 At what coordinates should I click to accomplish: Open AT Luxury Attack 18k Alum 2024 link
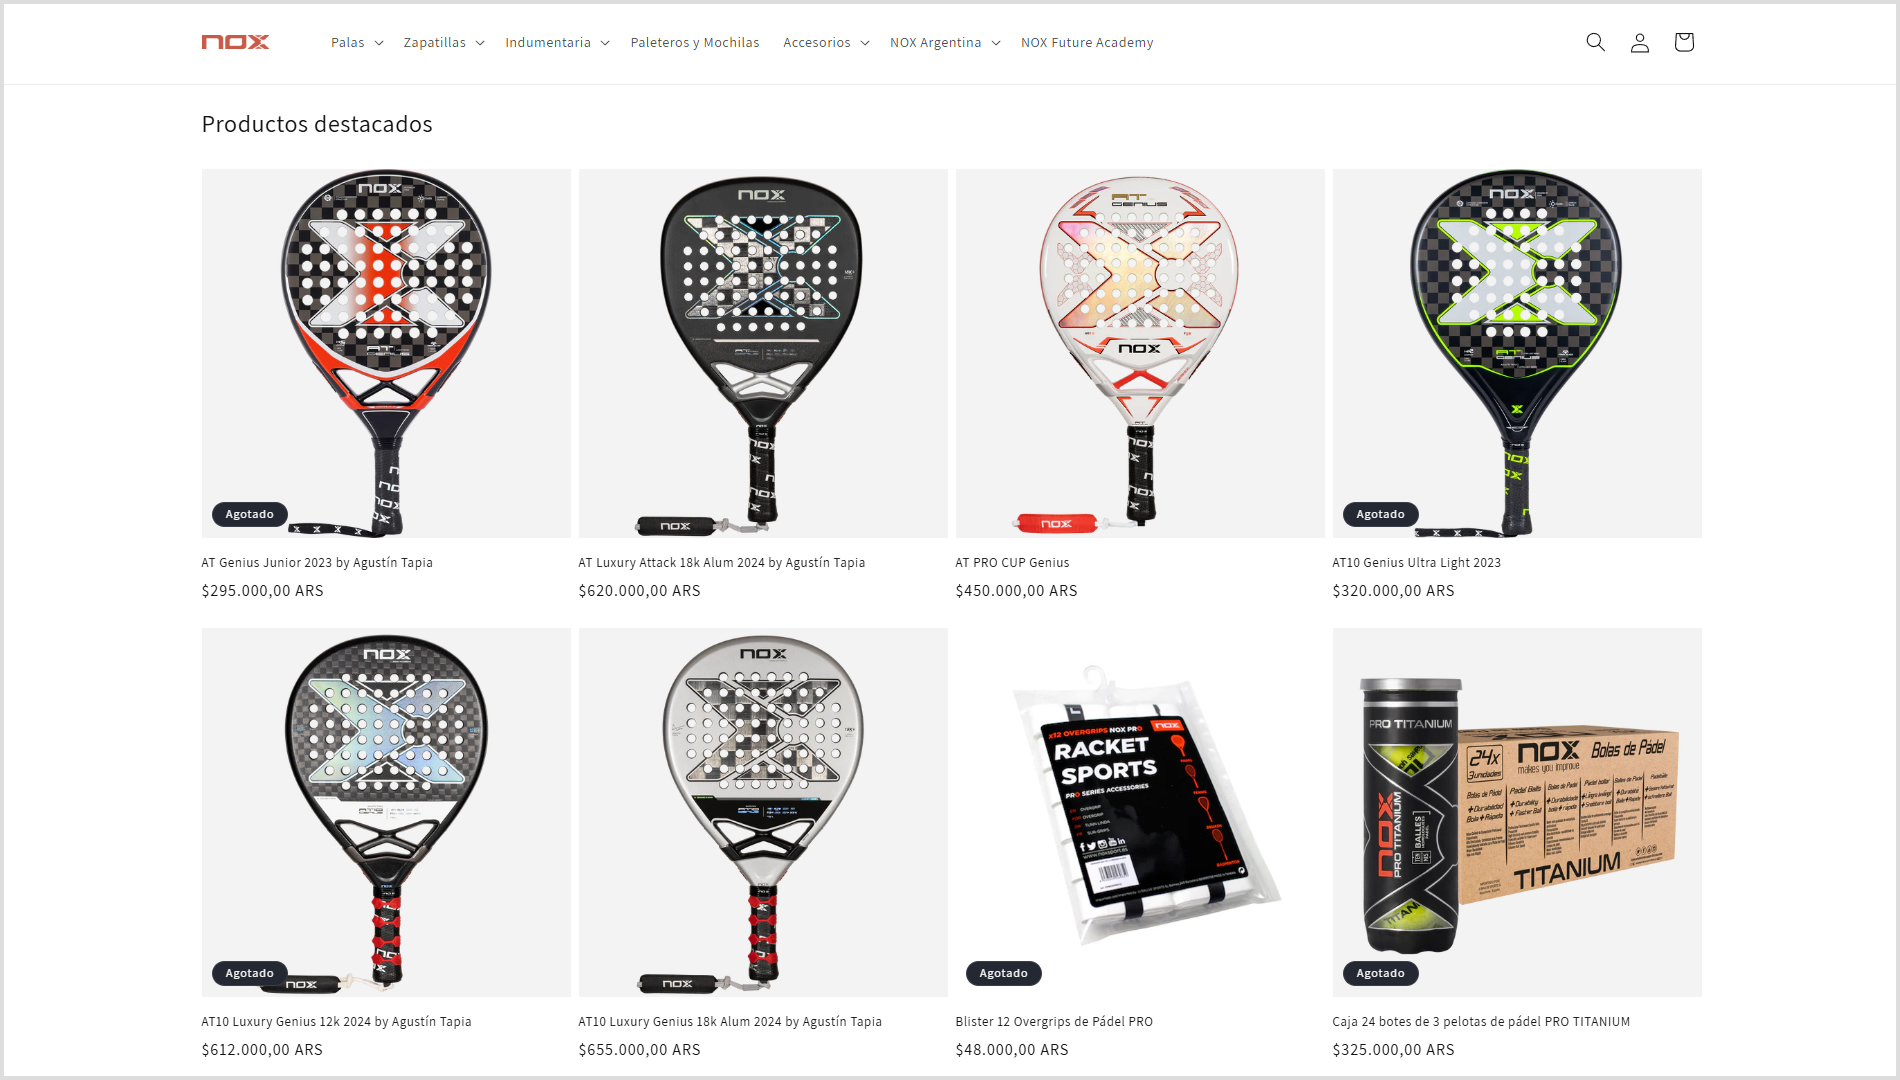722,563
